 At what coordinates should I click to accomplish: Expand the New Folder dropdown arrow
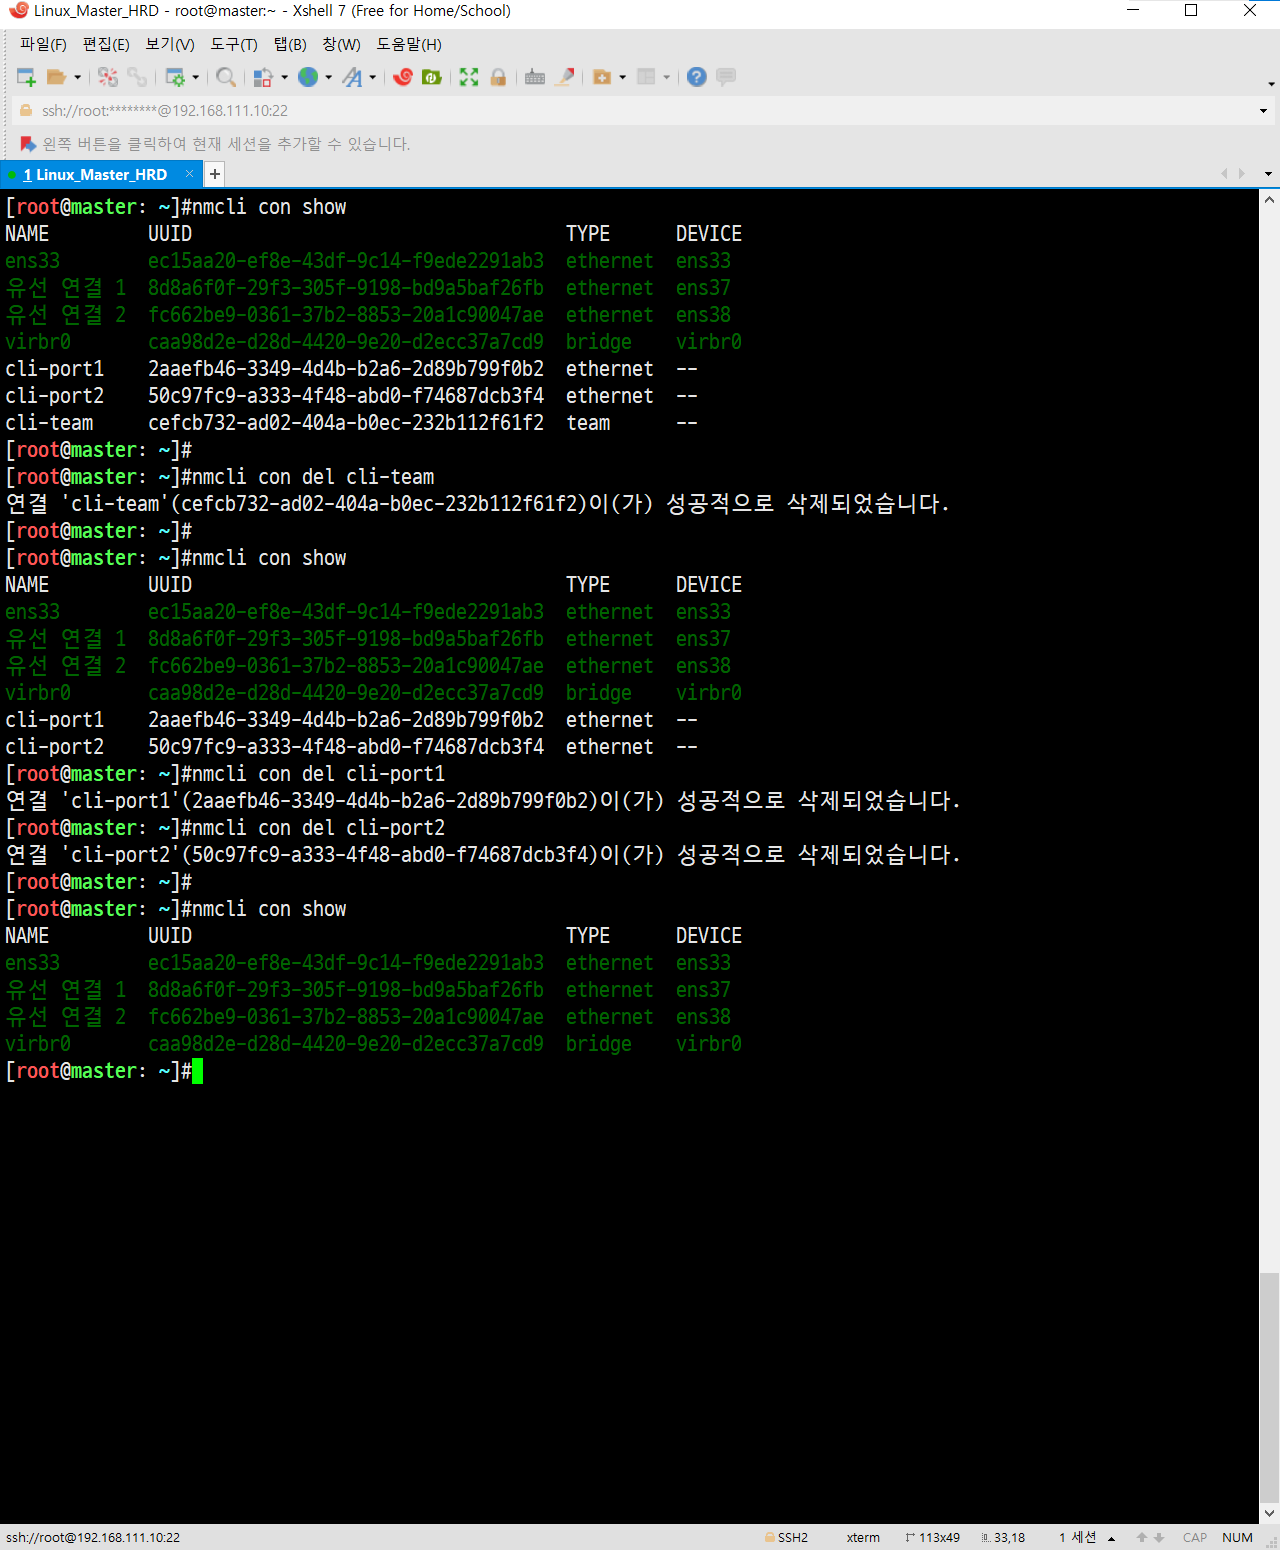623,77
